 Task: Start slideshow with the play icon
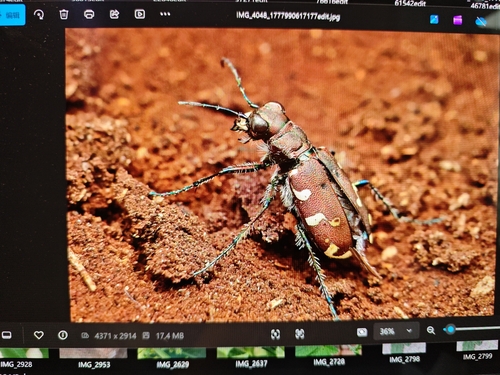point(140,14)
